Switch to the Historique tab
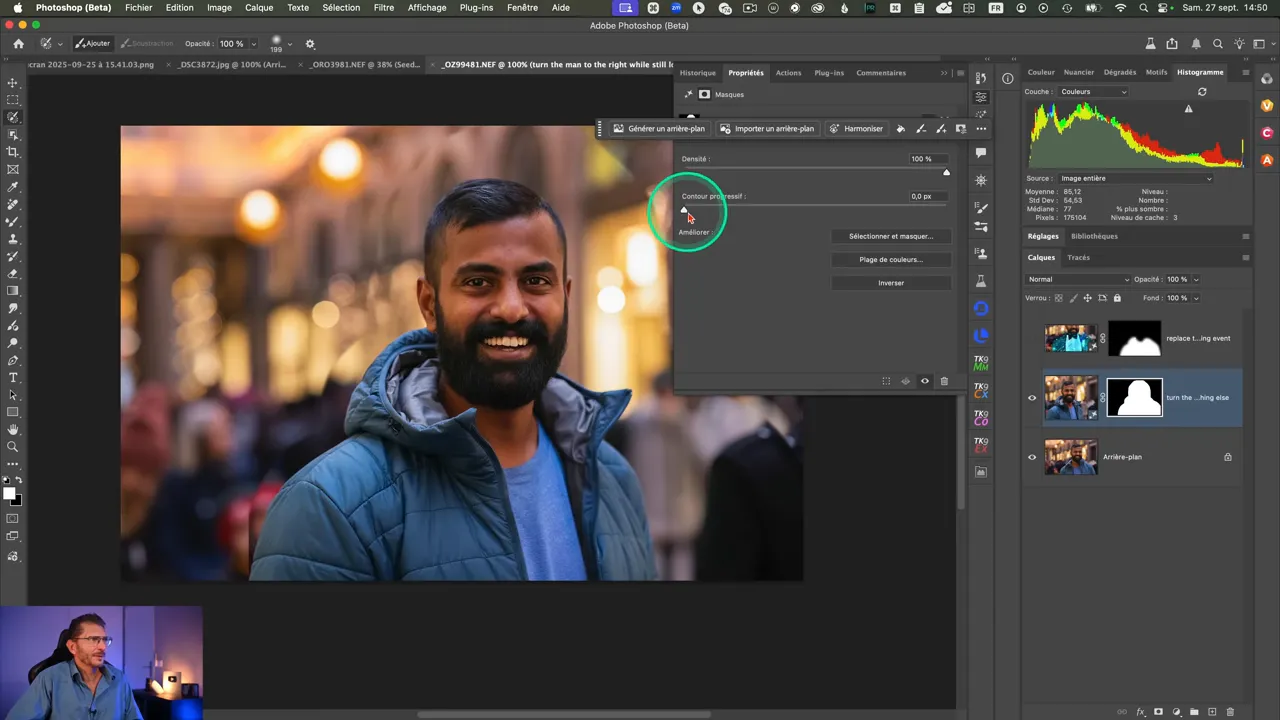Viewport: 1280px width, 720px height. pyautogui.click(x=697, y=73)
